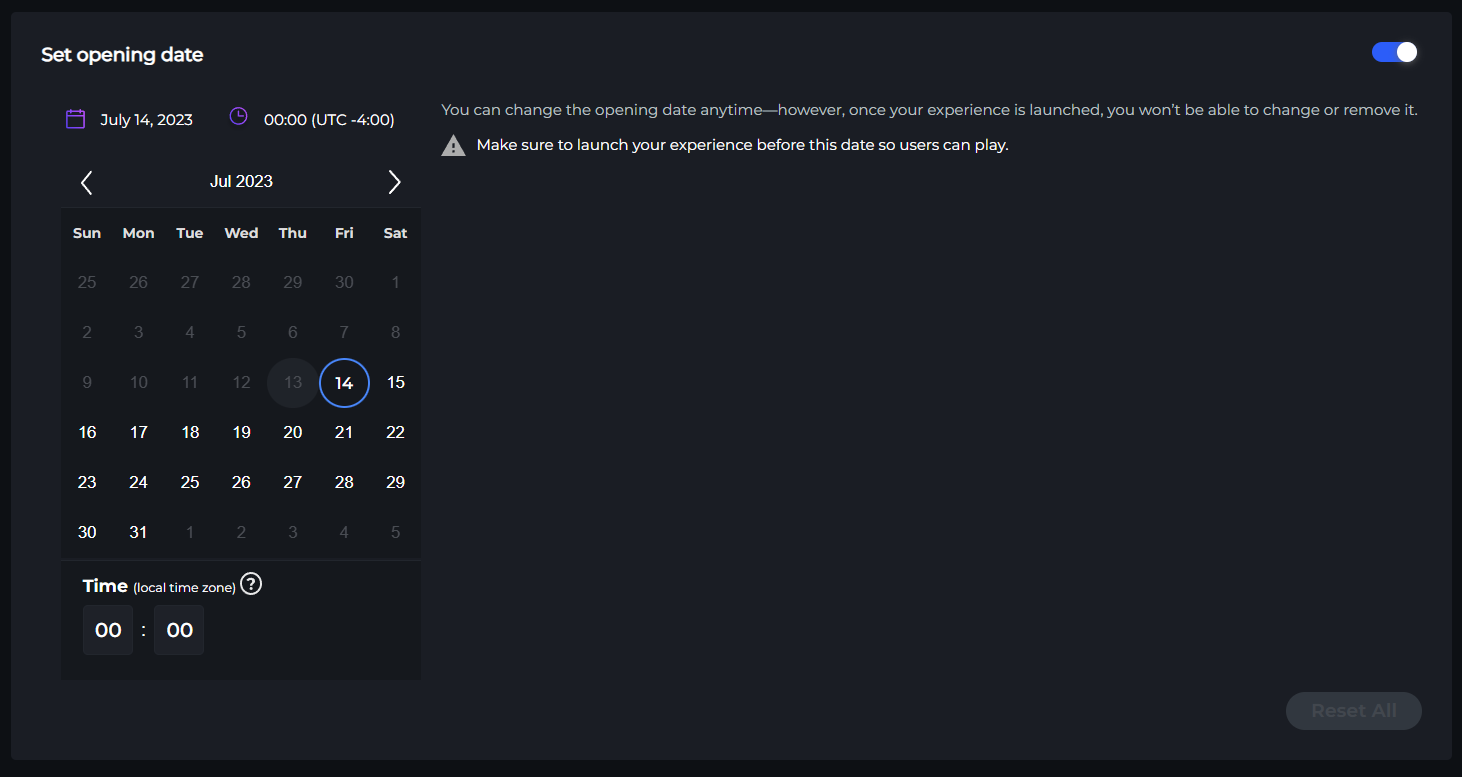The width and height of the screenshot is (1462, 777).
Task: Go to the previous month
Action: (x=87, y=182)
